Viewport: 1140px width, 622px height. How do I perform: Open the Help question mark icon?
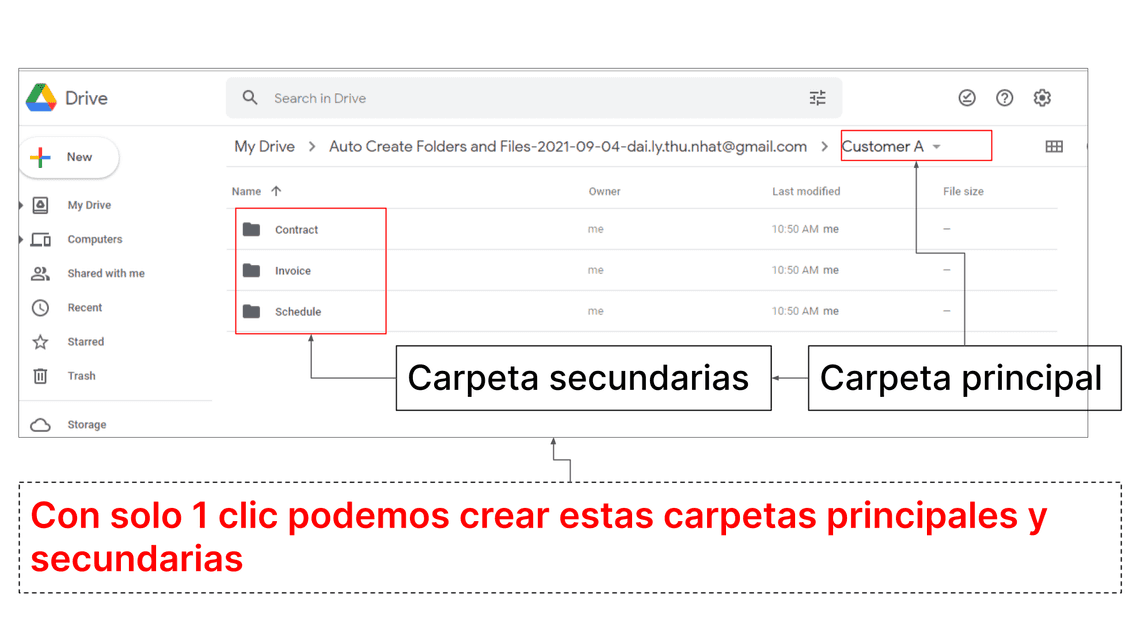coord(1004,98)
